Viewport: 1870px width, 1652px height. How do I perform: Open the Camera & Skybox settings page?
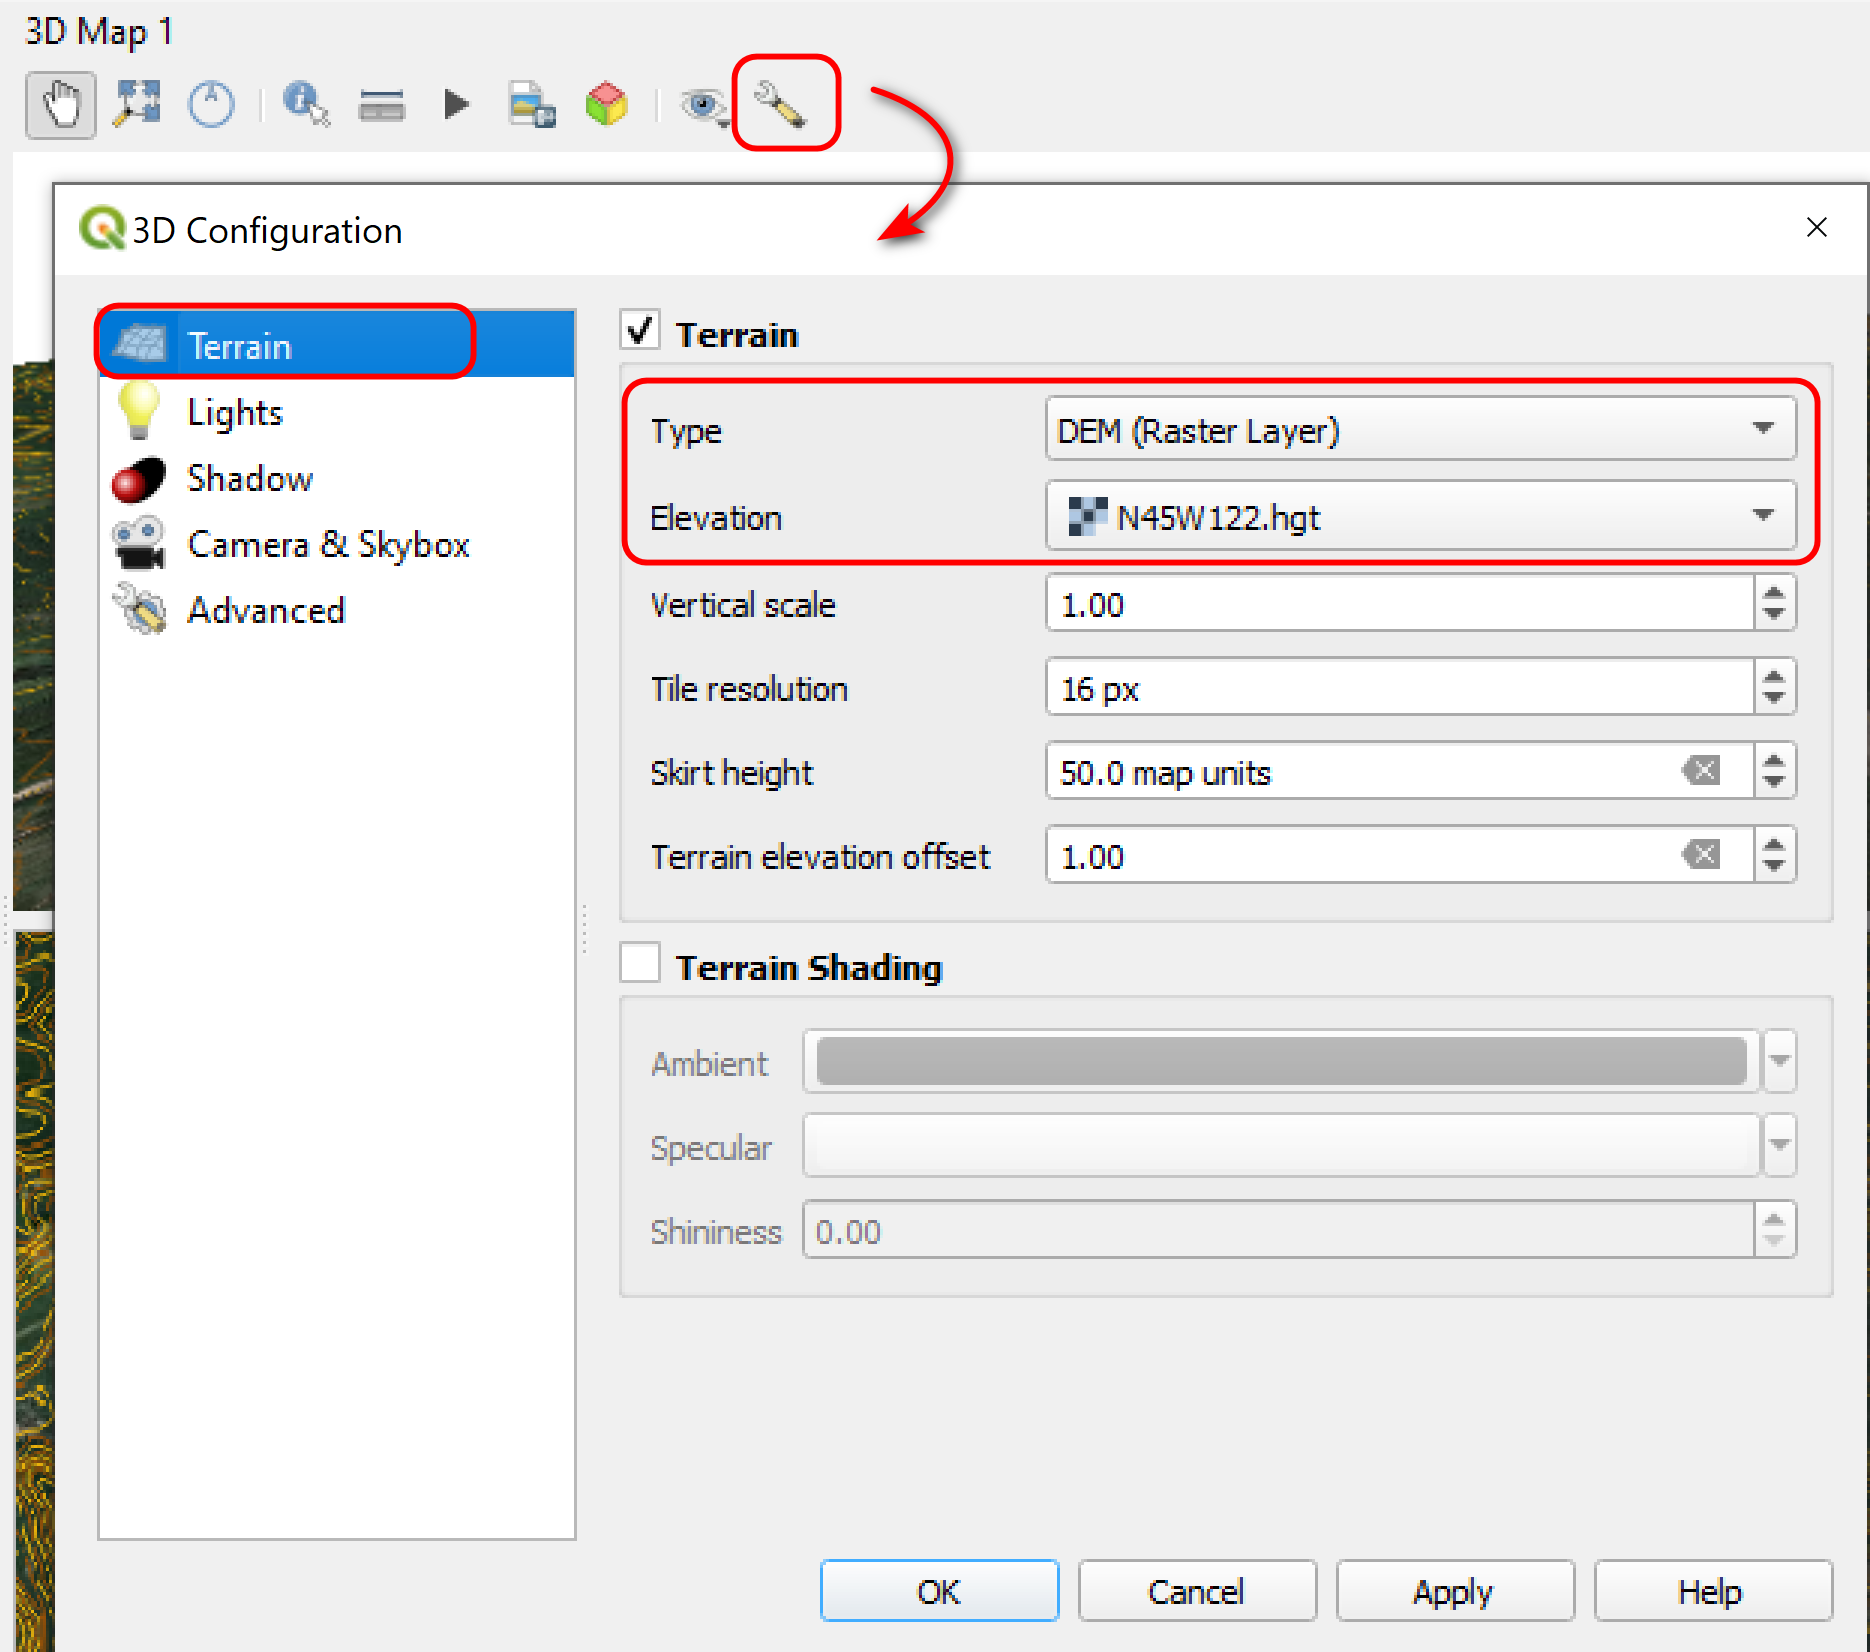point(328,544)
